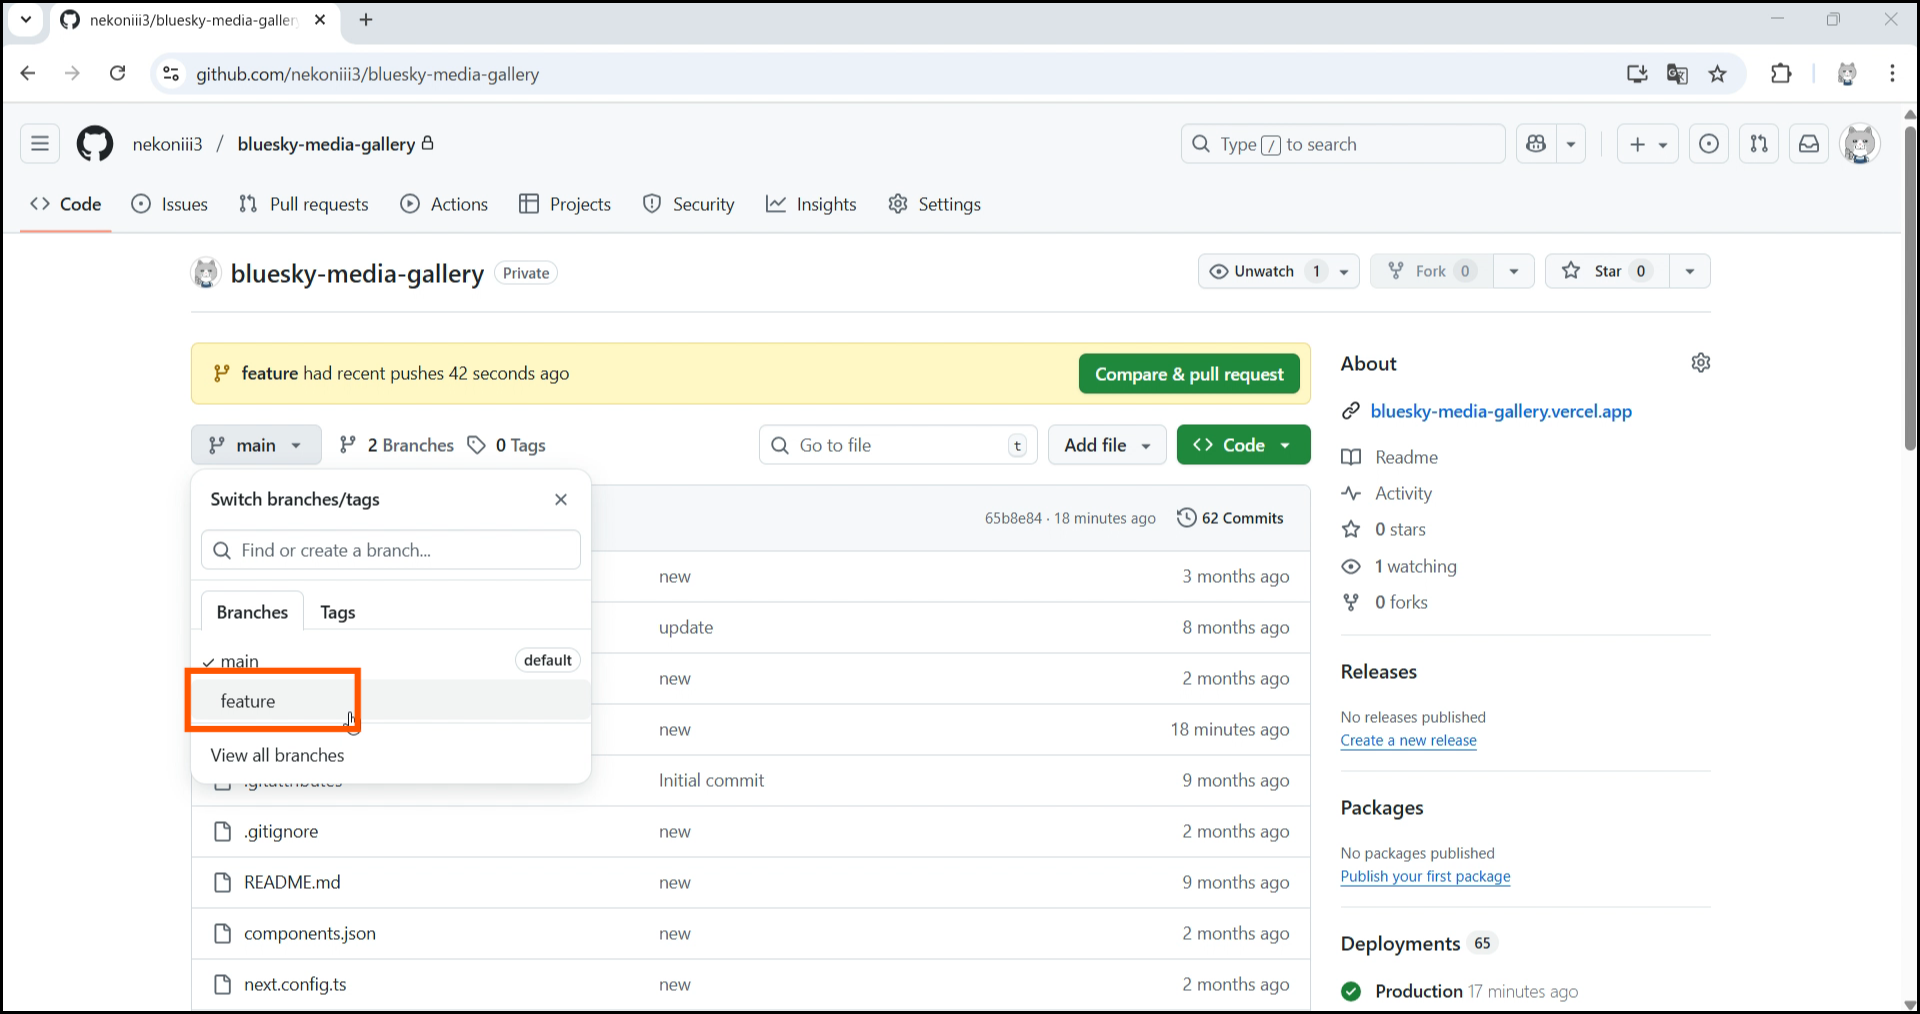Click the translate page icon in address bar
The image size is (1920, 1014).
[1677, 74]
